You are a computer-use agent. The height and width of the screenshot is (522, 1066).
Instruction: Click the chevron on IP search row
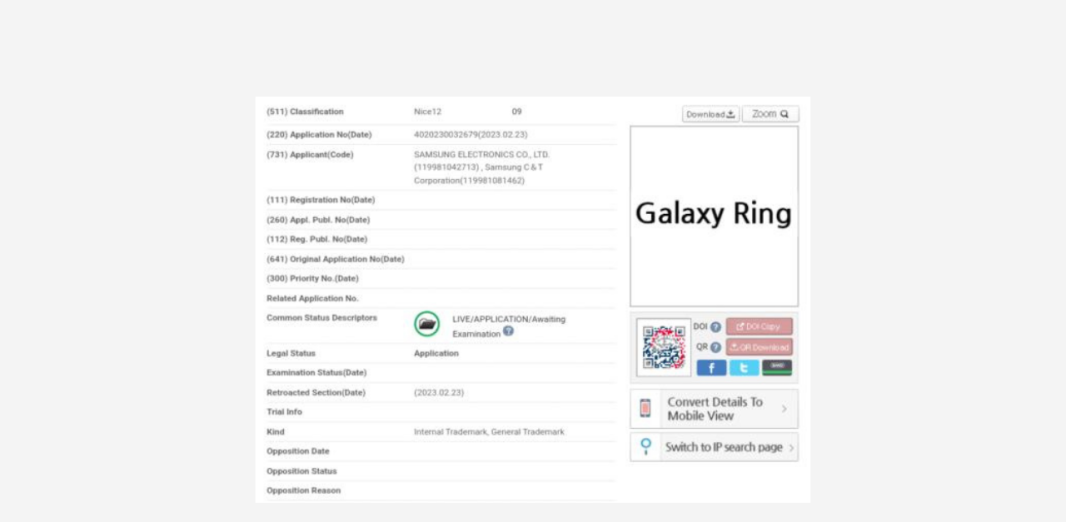[791, 448]
